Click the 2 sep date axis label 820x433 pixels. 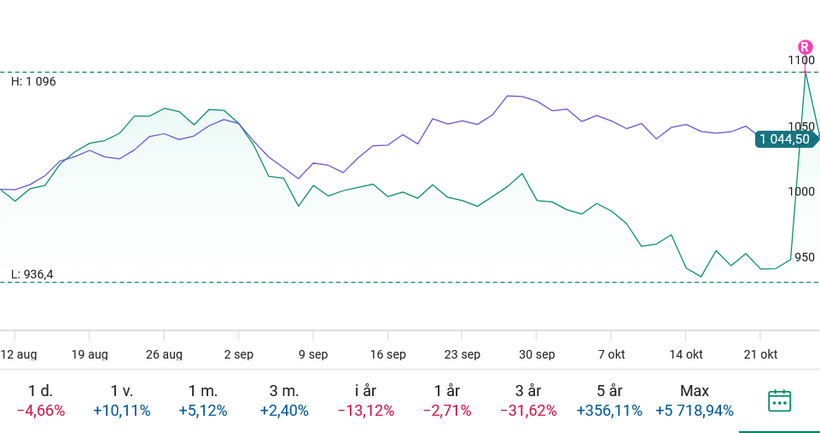[239, 354]
